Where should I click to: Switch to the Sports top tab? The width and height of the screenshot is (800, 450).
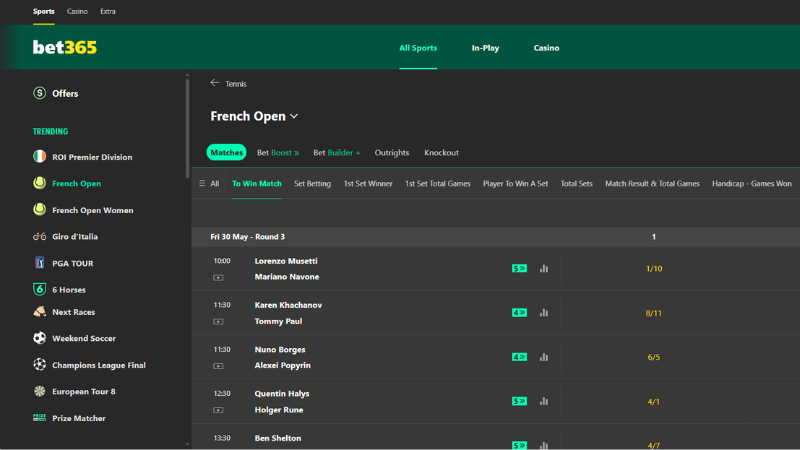(44, 11)
